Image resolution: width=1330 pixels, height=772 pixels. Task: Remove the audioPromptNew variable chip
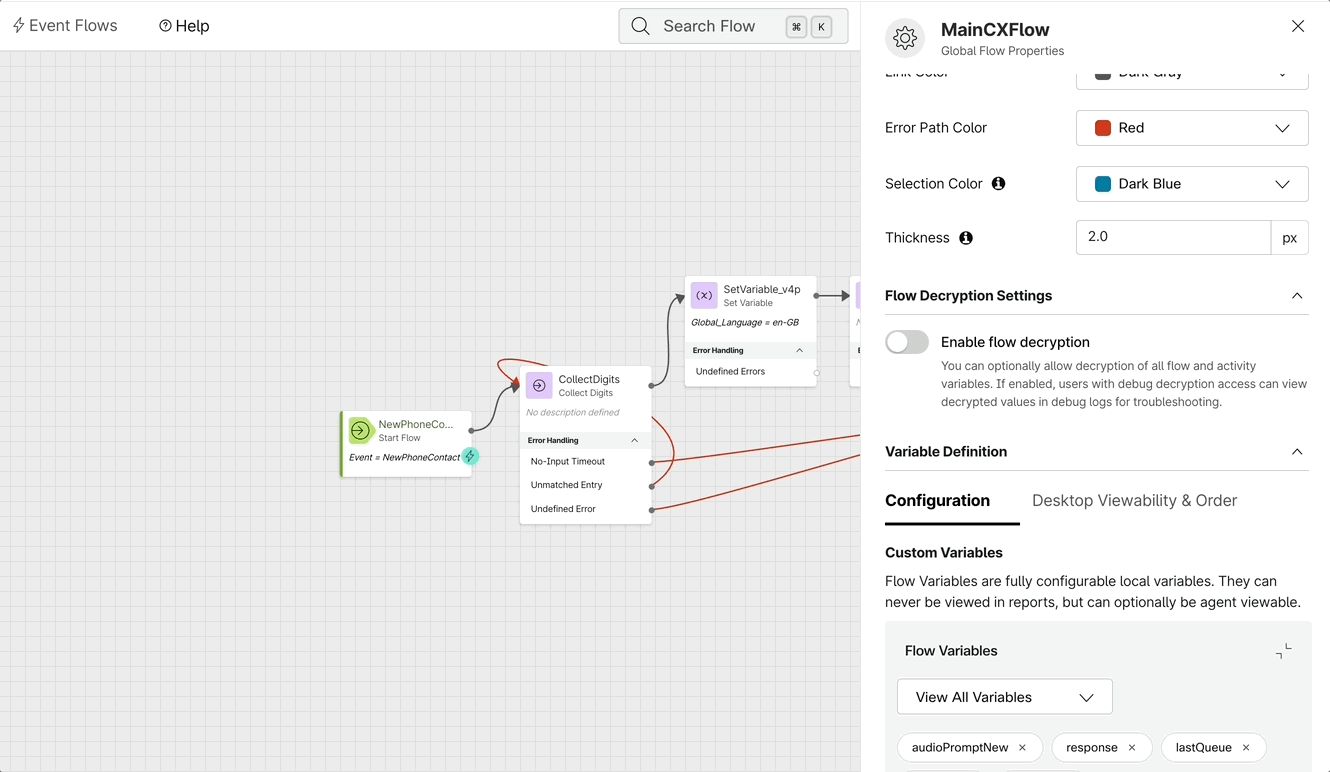(1022, 748)
